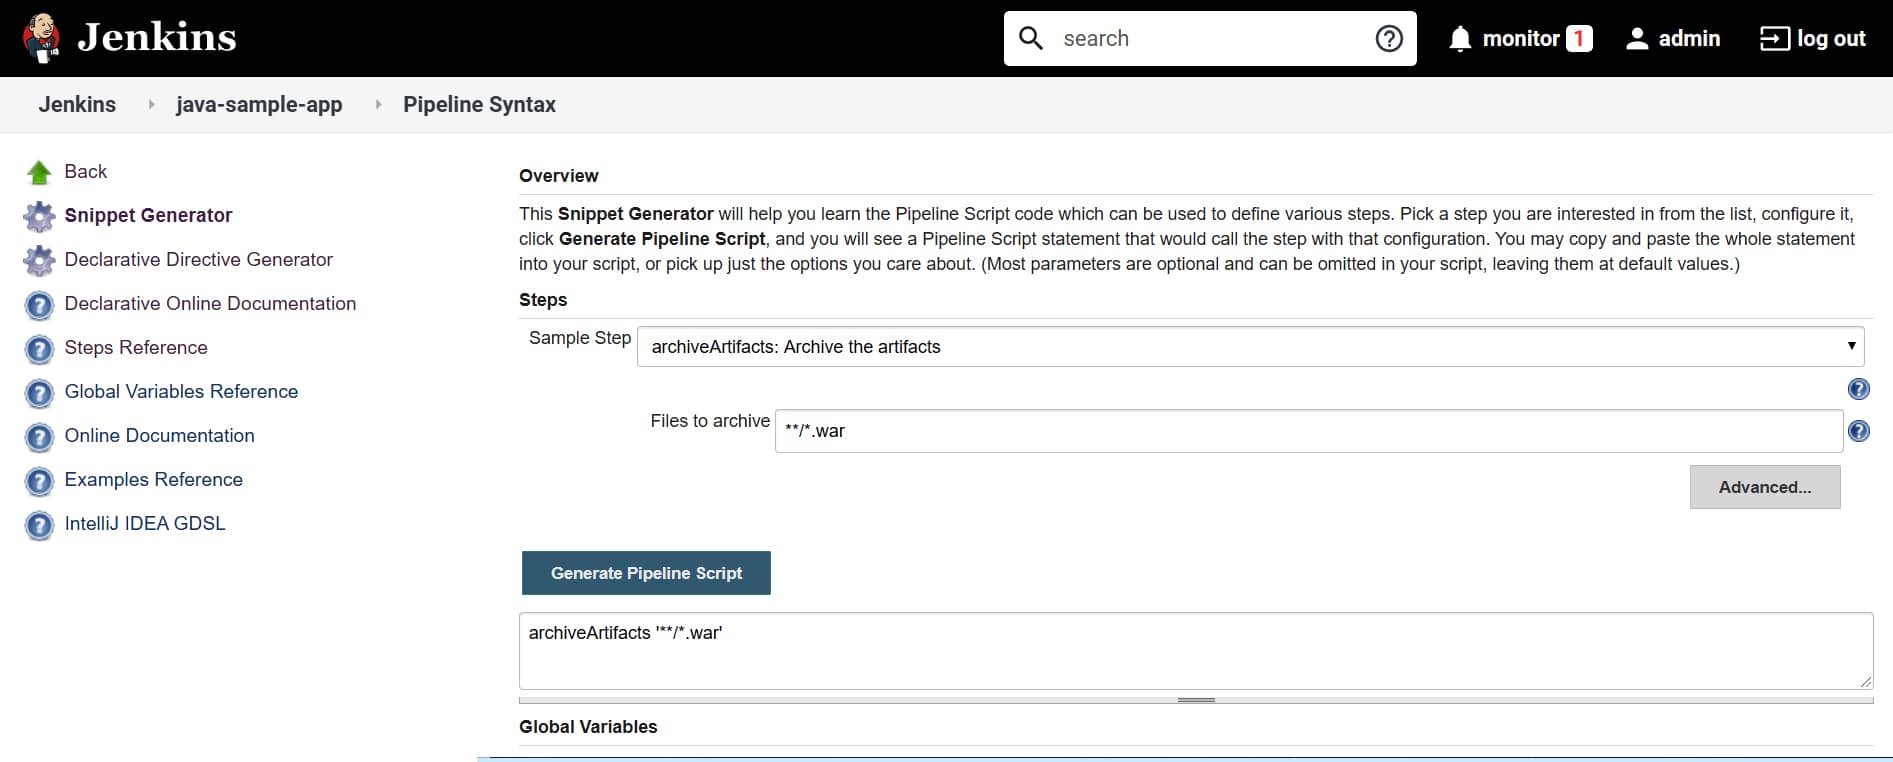
Task: Click the green Back arrow icon
Action: point(39,173)
